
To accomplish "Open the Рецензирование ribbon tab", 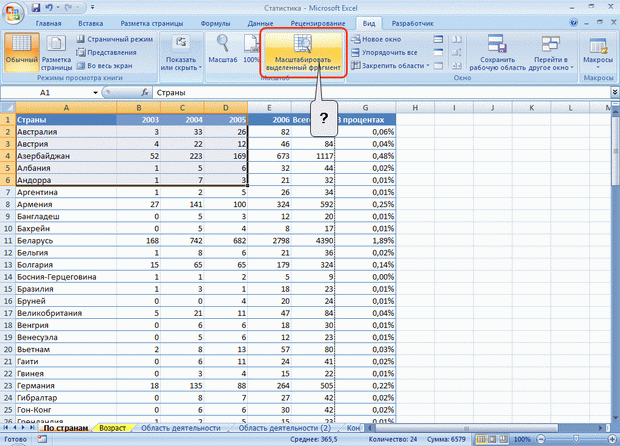I will click(x=318, y=23).
